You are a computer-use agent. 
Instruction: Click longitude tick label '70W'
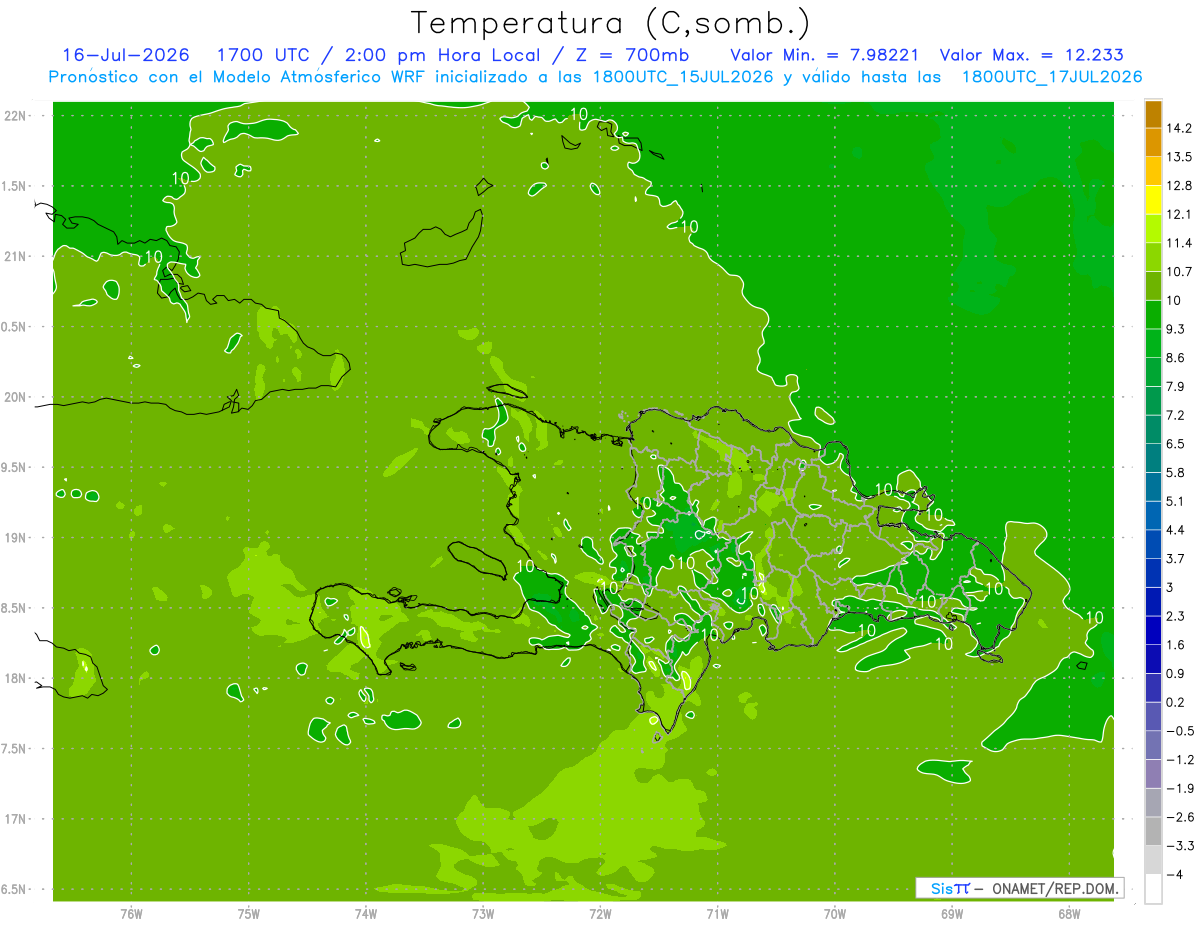tap(834, 913)
